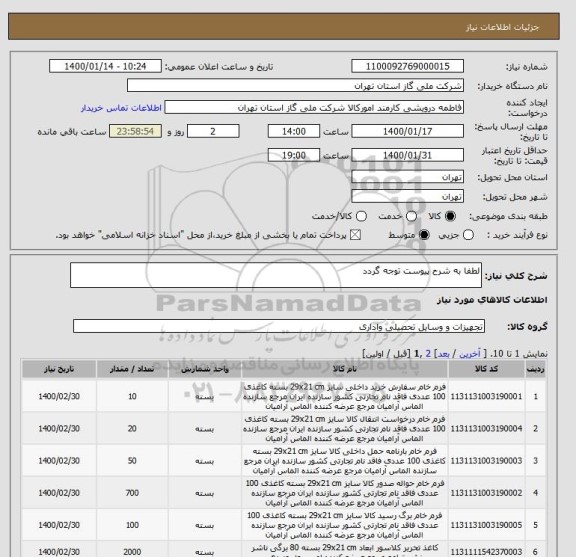Screen dimensions: 576x557
Task: Go to last page via آخرین
Action: (470, 354)
